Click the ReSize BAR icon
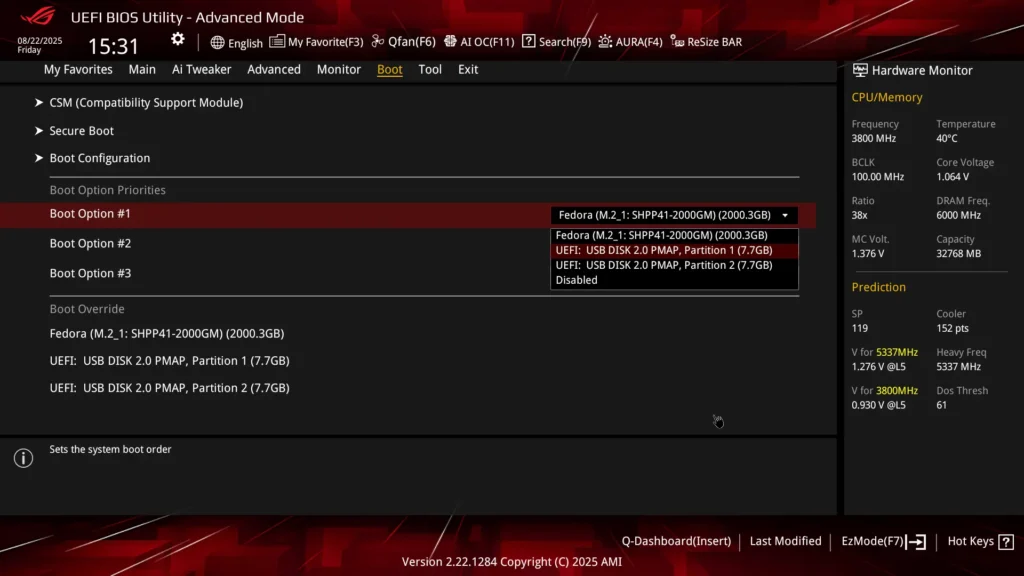 (677, 42)
